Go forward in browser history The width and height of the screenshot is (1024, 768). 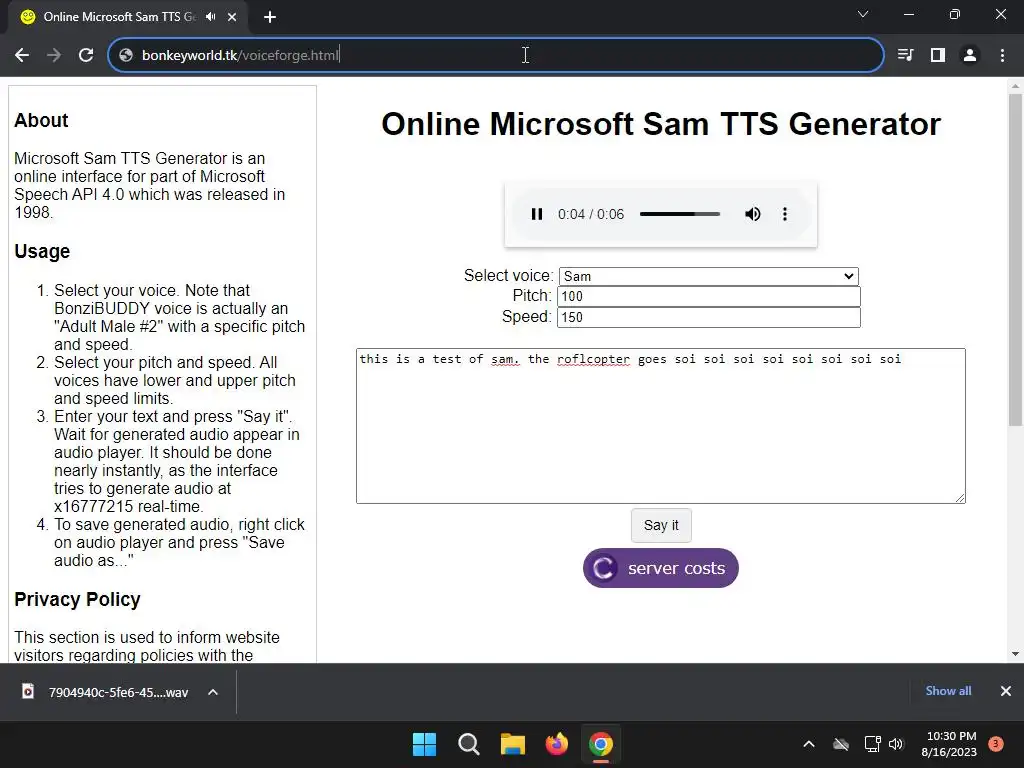point(54,56)
